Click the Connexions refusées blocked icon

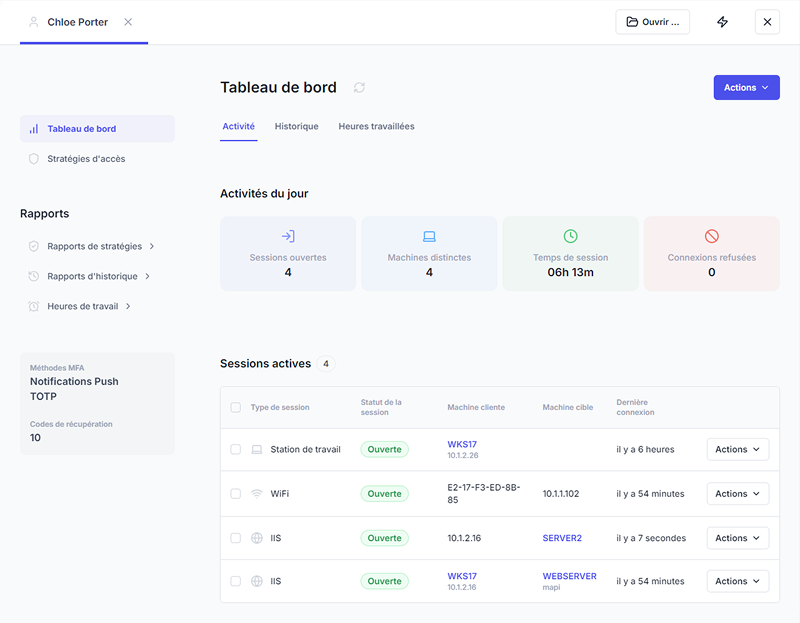[x=712, y=236]
